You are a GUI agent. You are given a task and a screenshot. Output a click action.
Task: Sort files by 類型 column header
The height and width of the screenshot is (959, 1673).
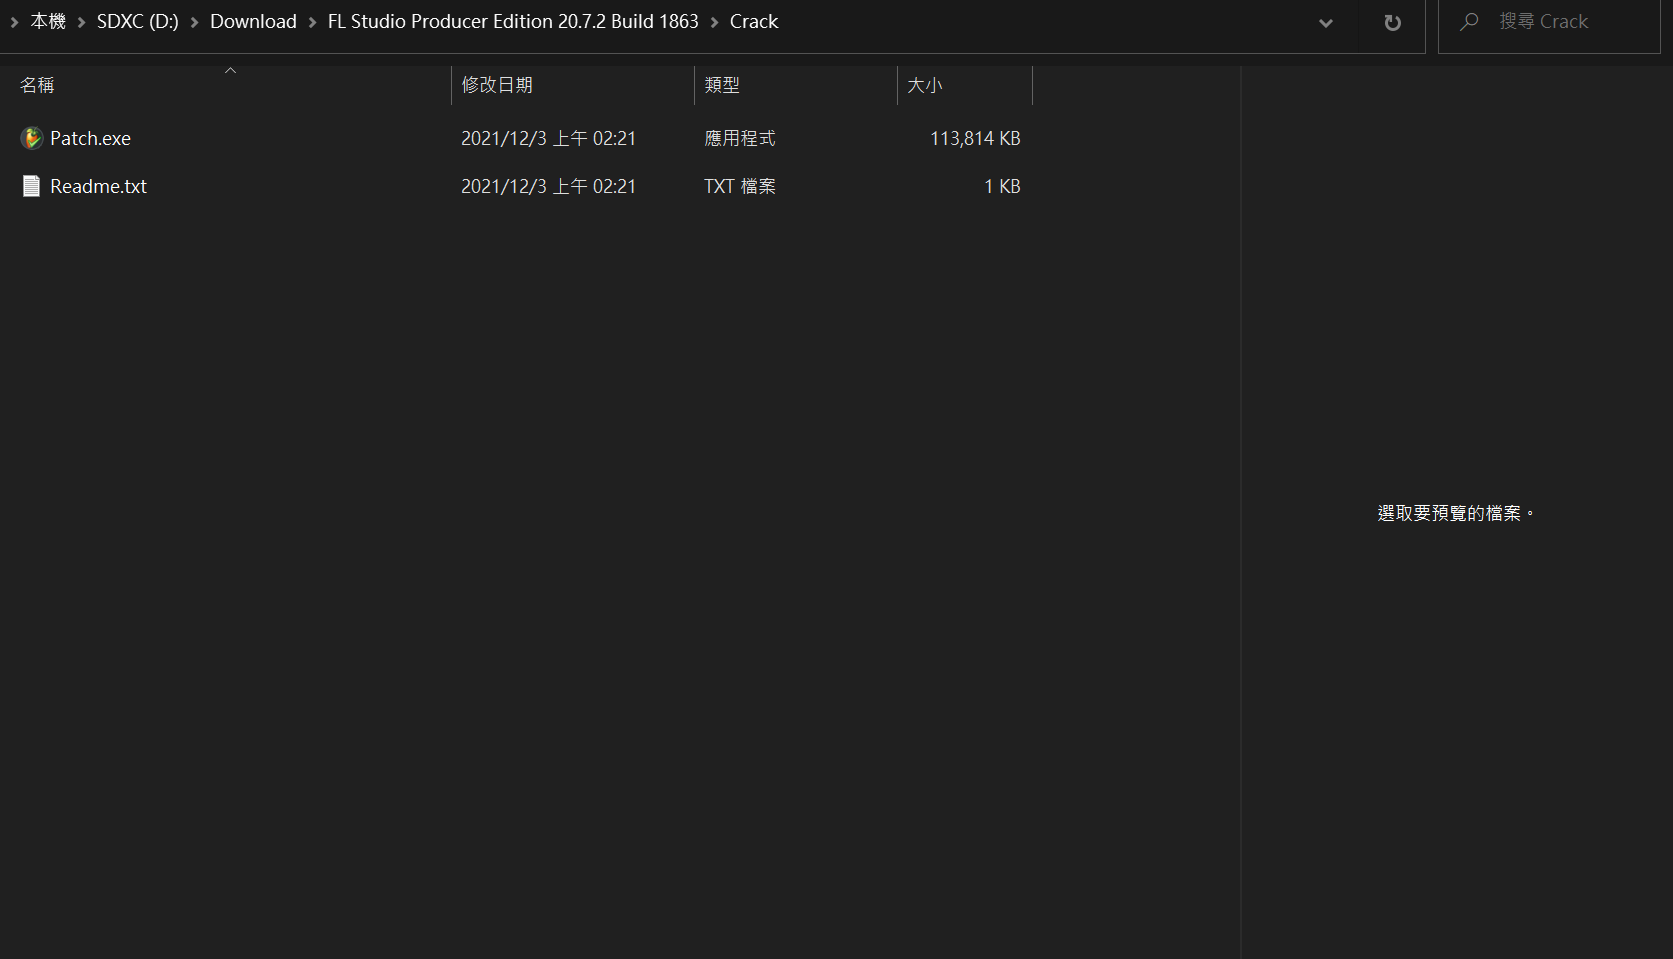coord(722,86)
